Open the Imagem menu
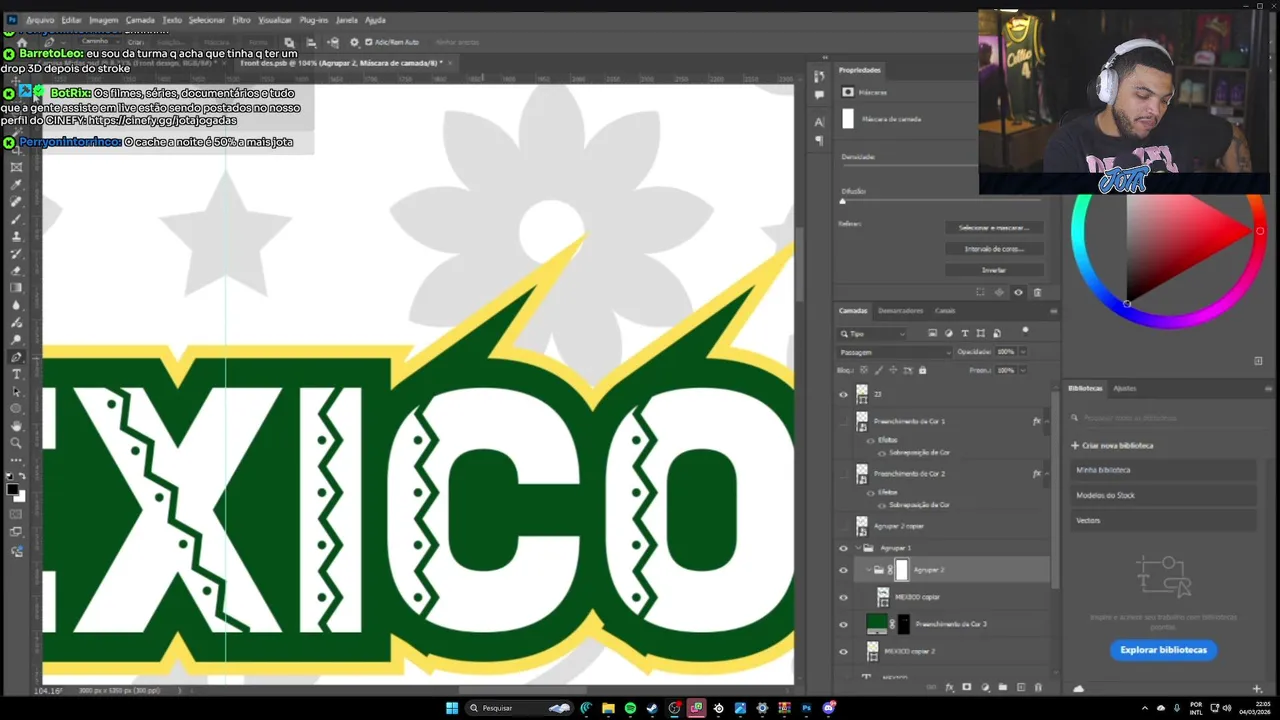This screenshot has height=720, width=1280. [x=103, y=20]
